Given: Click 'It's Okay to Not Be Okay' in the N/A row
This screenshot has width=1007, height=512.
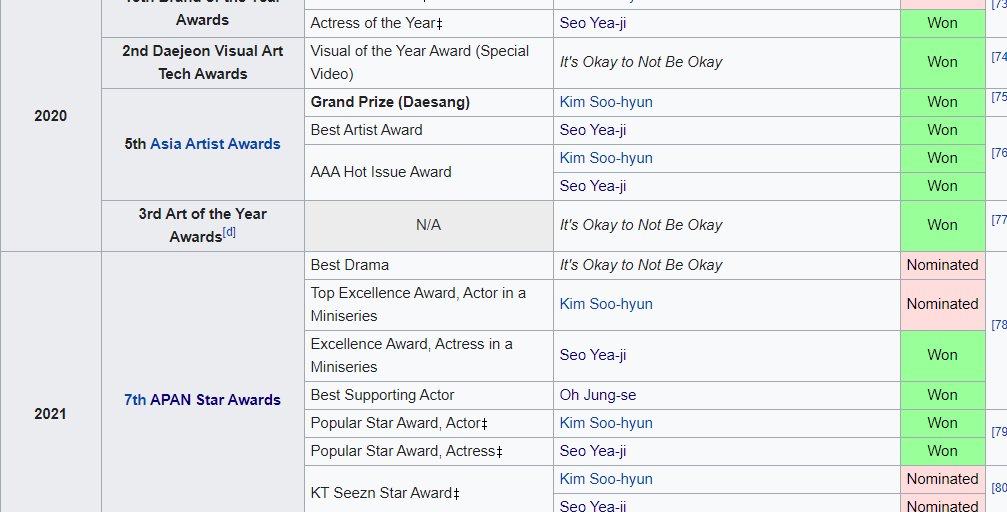Looking at the screenshot, I should 641,225.
